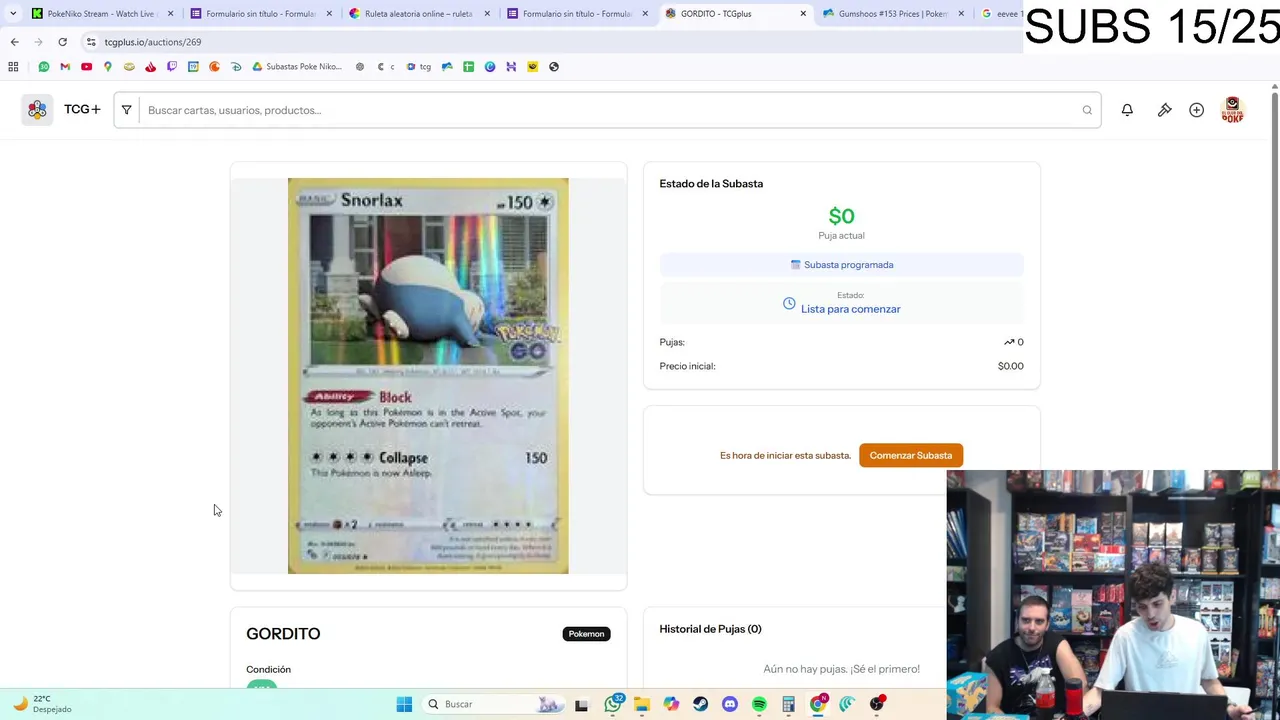The width and height of the screenshot is (1280, 720).
Task: Click the auction gavel icon in header
Action: click(x=1164, y=110)
